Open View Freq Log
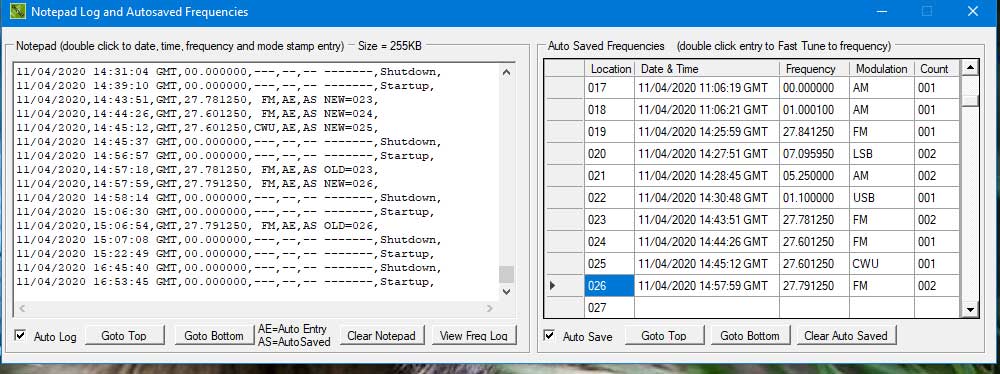The width and height of the screenshot is (1000, 374). point(474,336)
